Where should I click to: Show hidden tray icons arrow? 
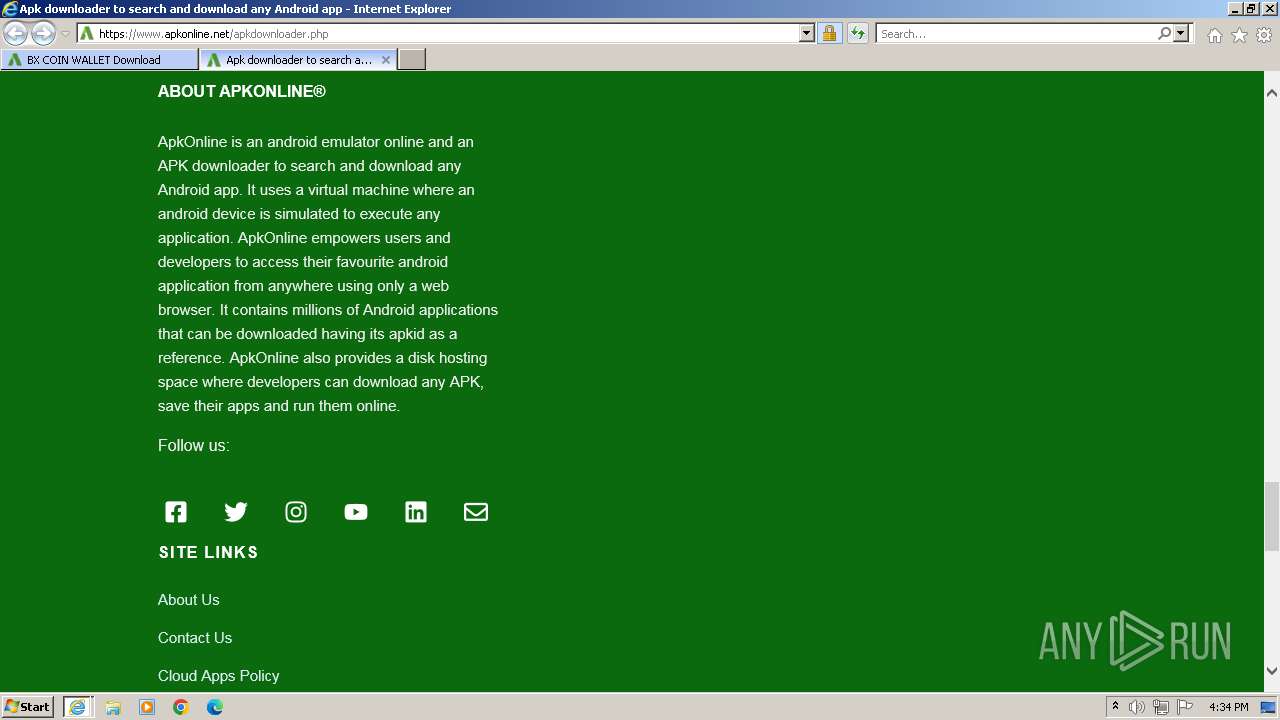[1115, 707]
